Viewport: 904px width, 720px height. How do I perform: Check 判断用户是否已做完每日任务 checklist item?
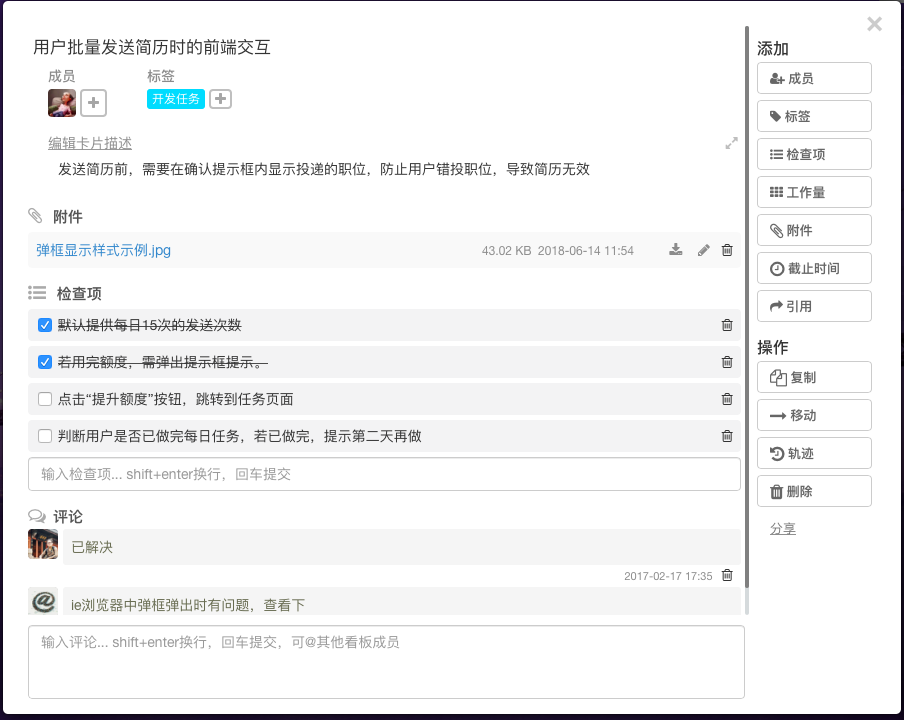45,436
